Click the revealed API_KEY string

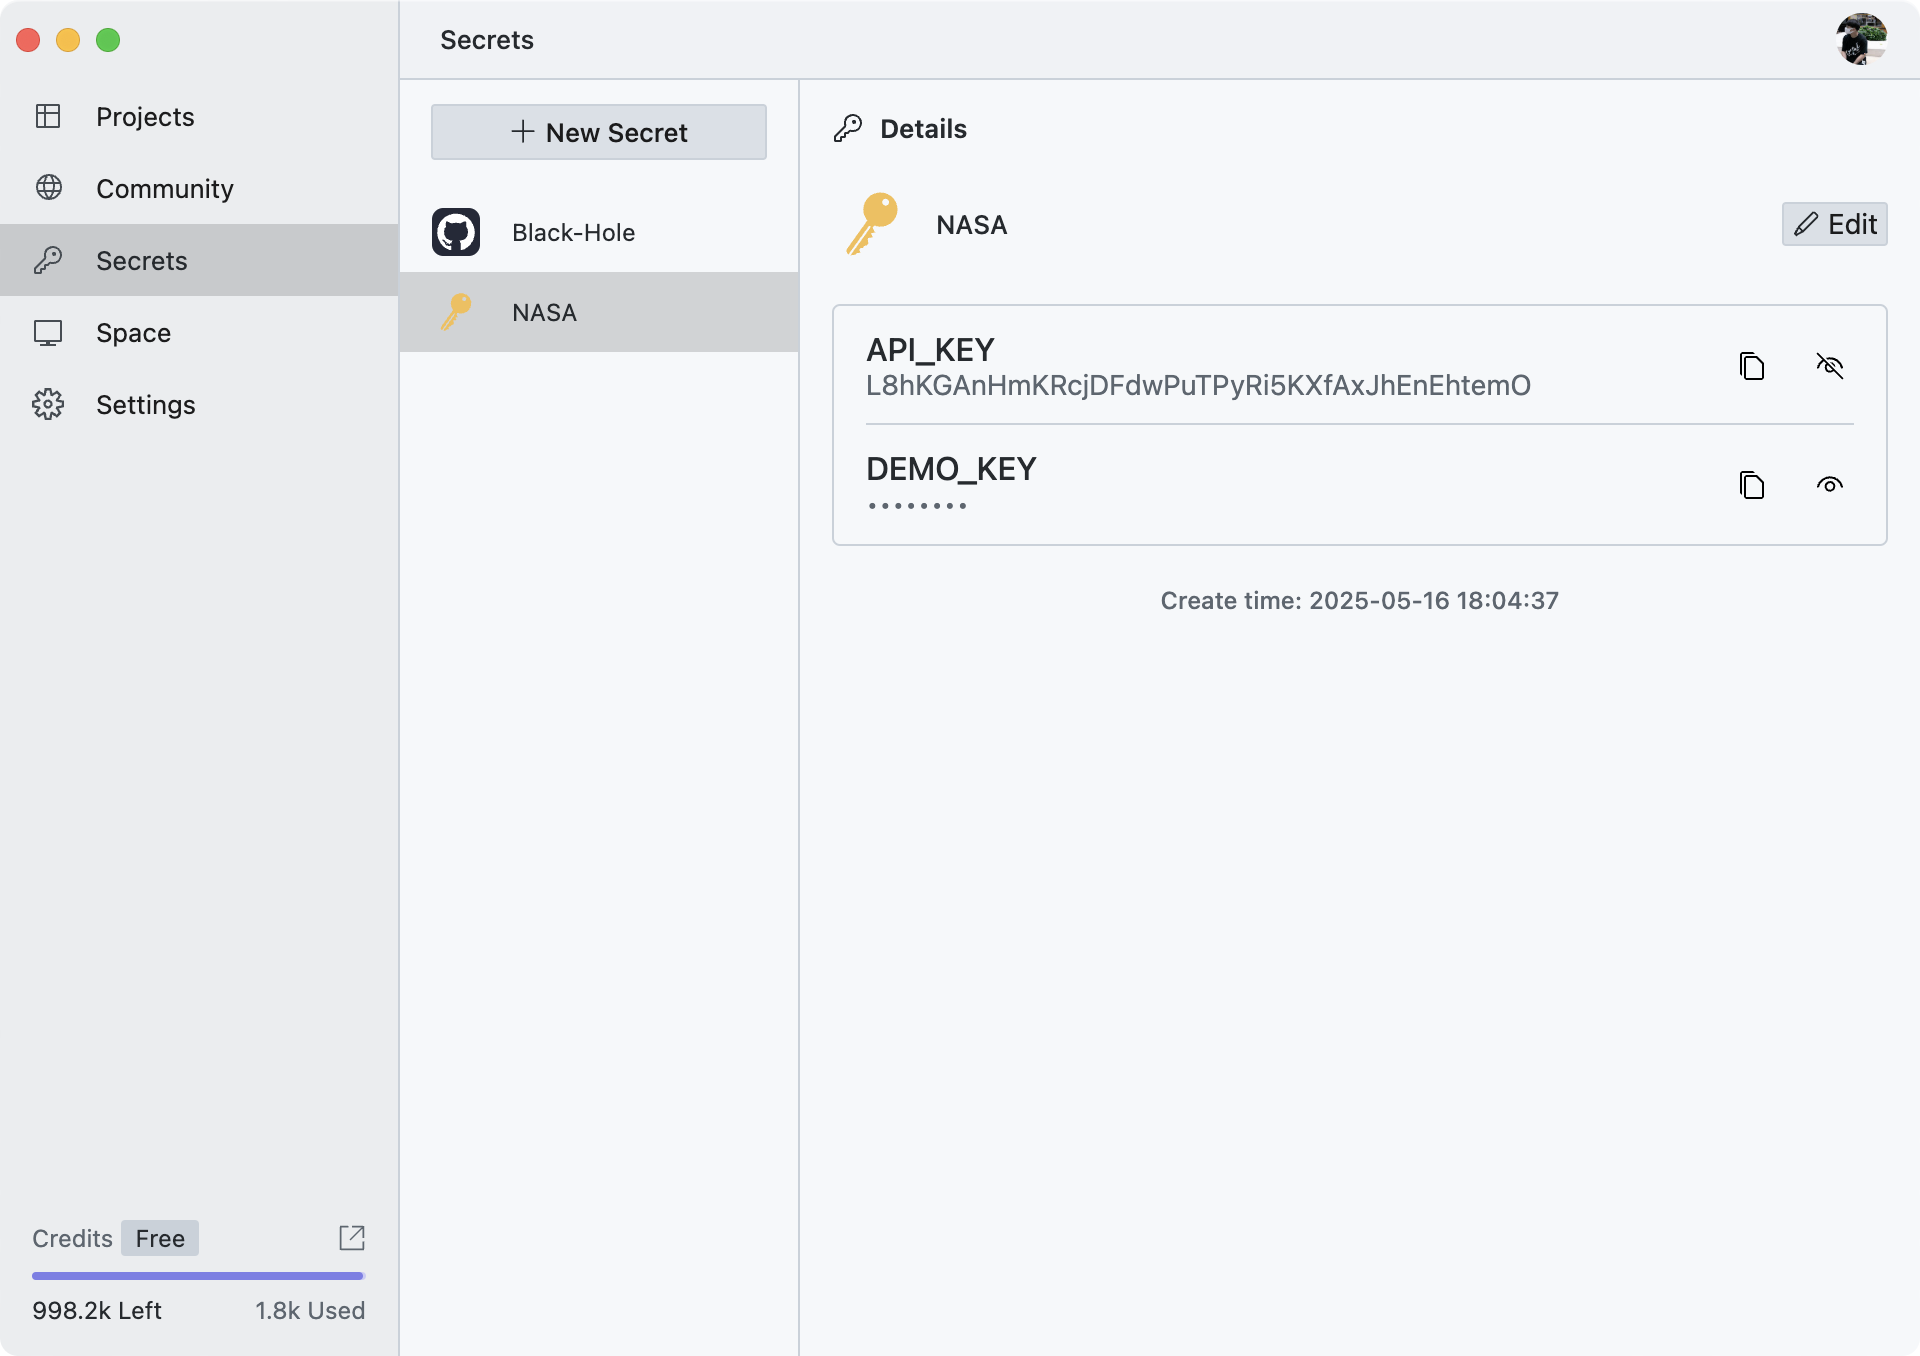(x=1197, y=386)
